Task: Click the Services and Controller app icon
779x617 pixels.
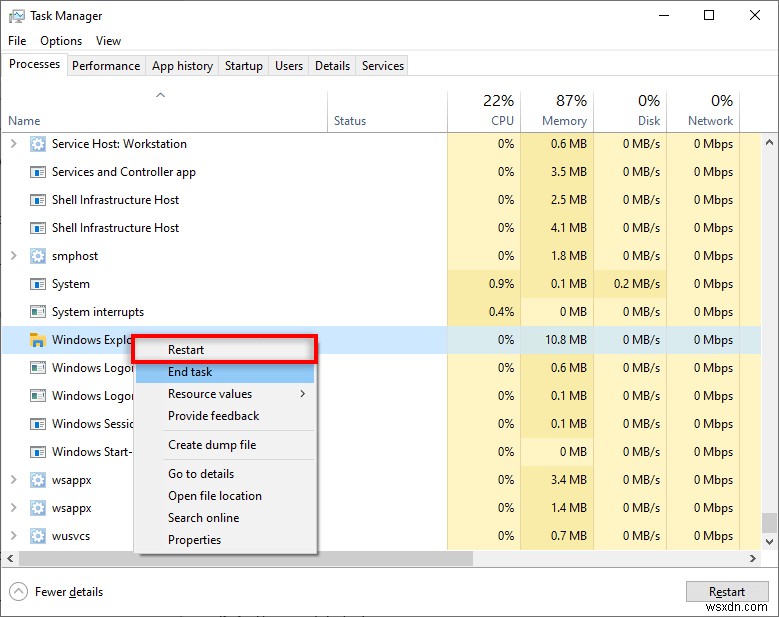Action: coord(38,172)
